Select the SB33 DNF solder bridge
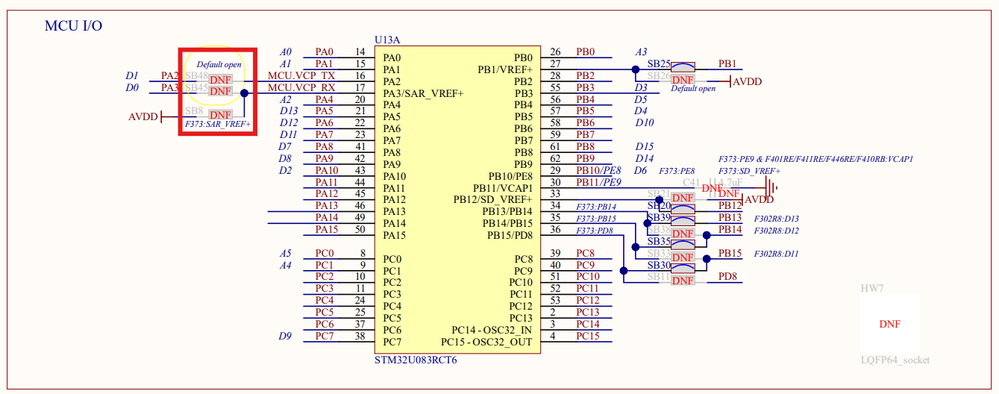Screen dimensions: 999x394 coord(682,257)
